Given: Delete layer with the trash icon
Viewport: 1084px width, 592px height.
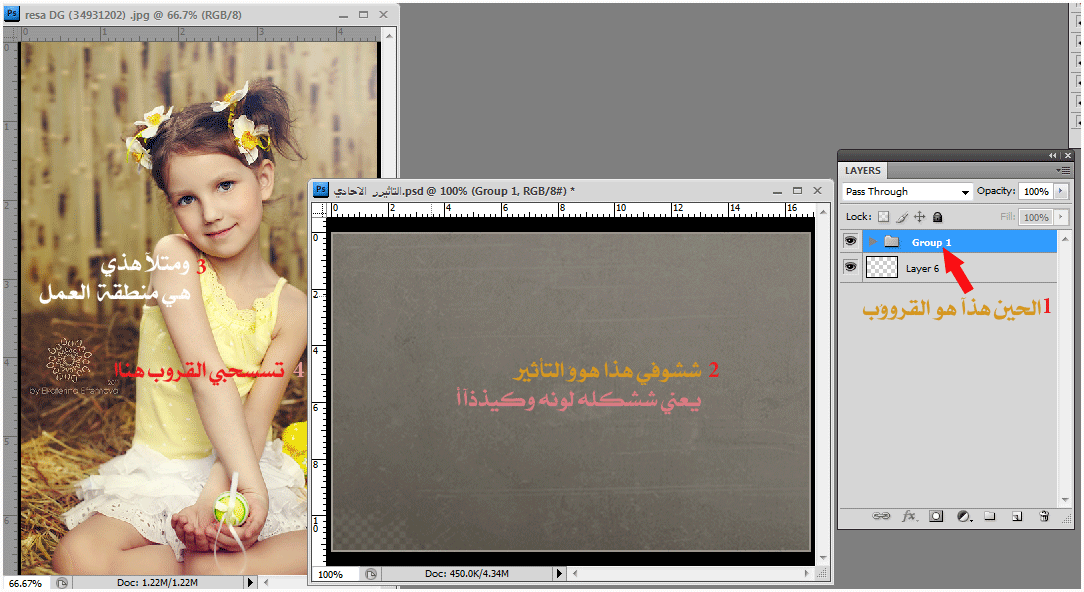Looking at the screenshot, I should pos(1044,517).
